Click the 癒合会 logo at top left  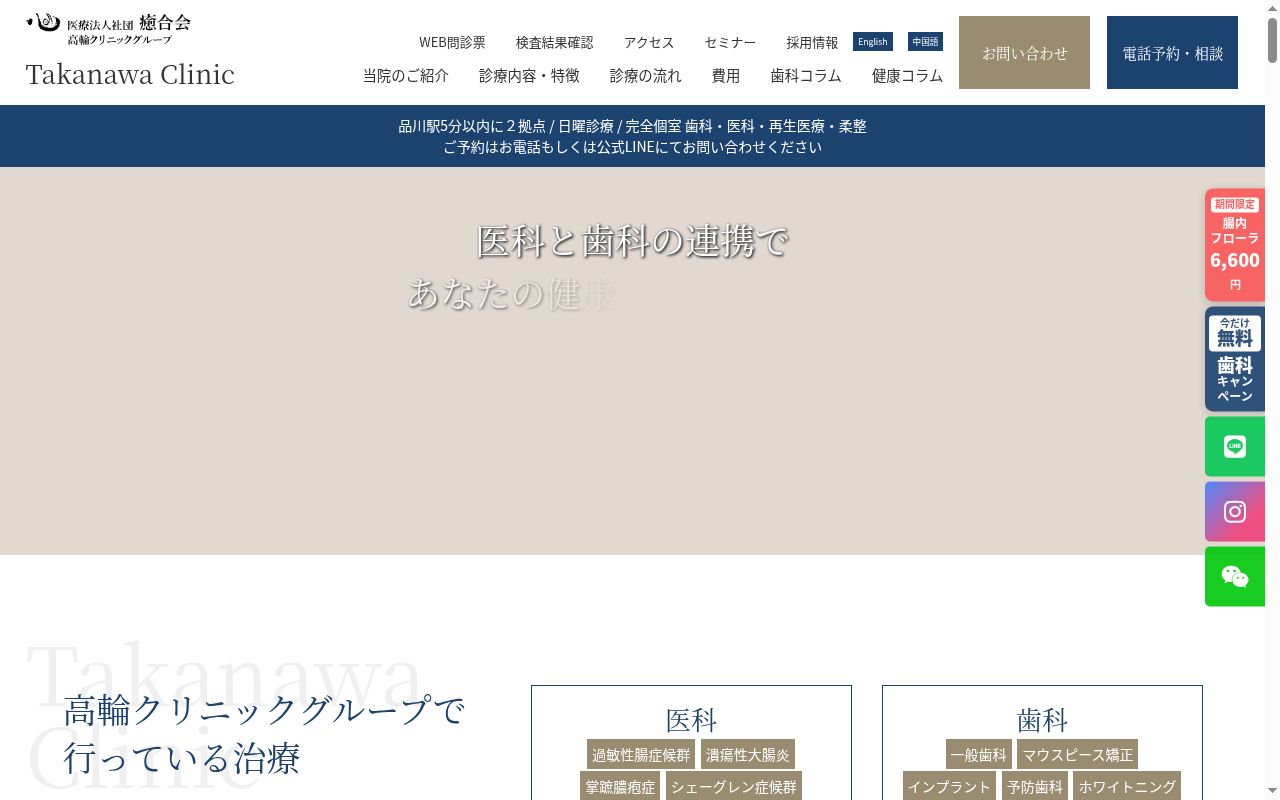coord(108,28)
